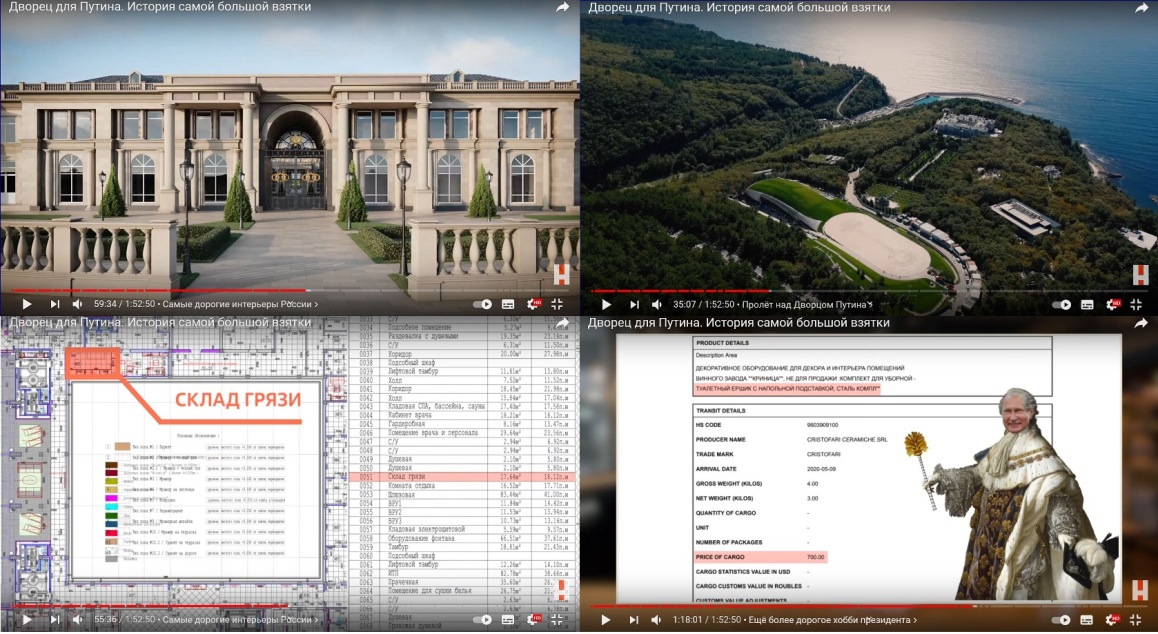Seek on the progress bar of the 55:36 player
The width and height of the screenshot is (1158, 634).
(290, 607)
